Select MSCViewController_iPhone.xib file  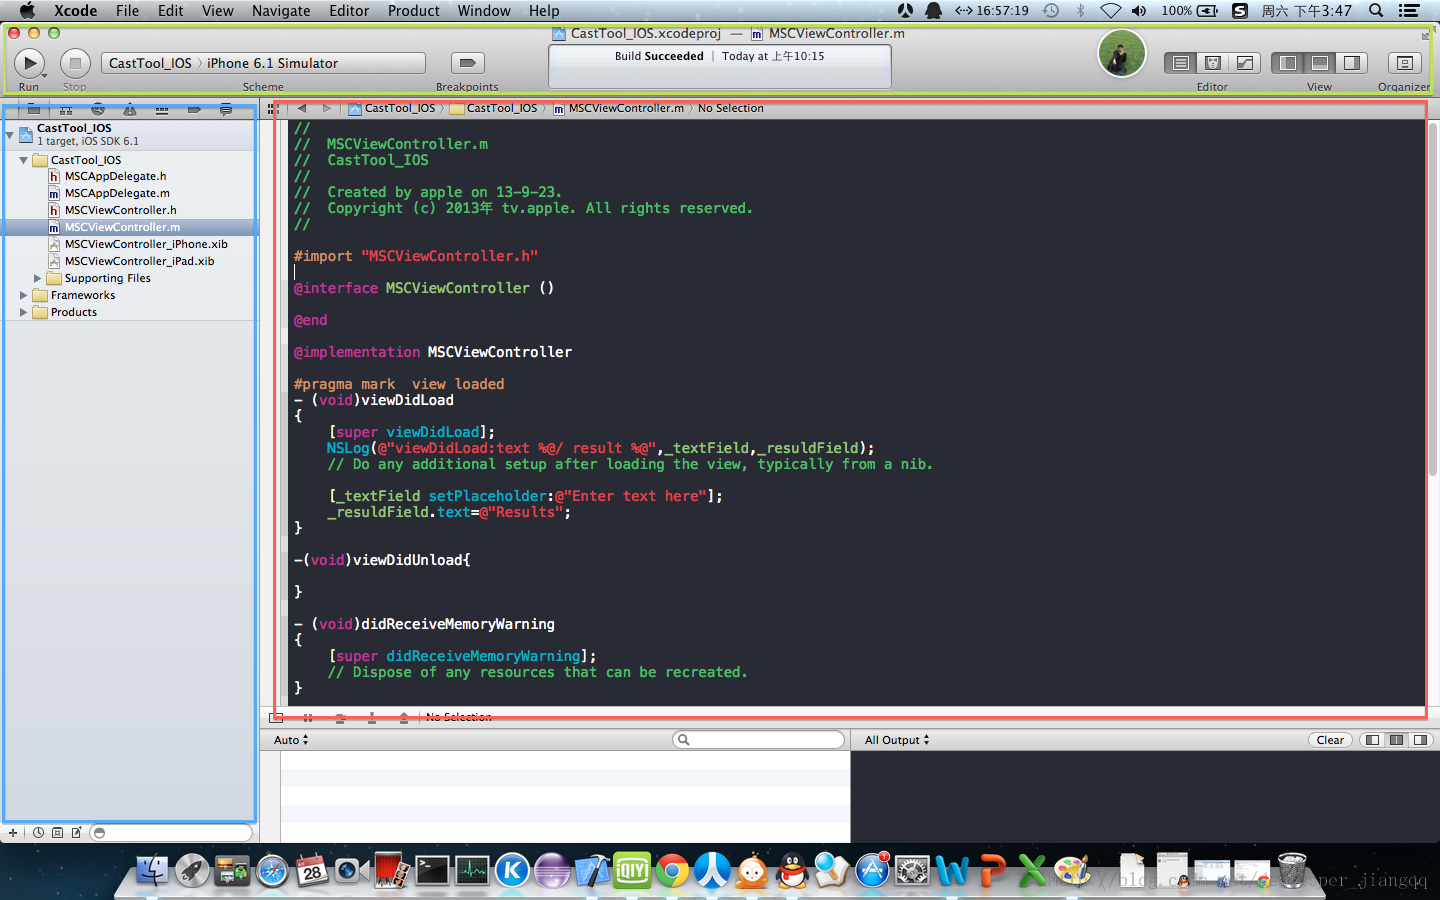click(x=146, y=244)
